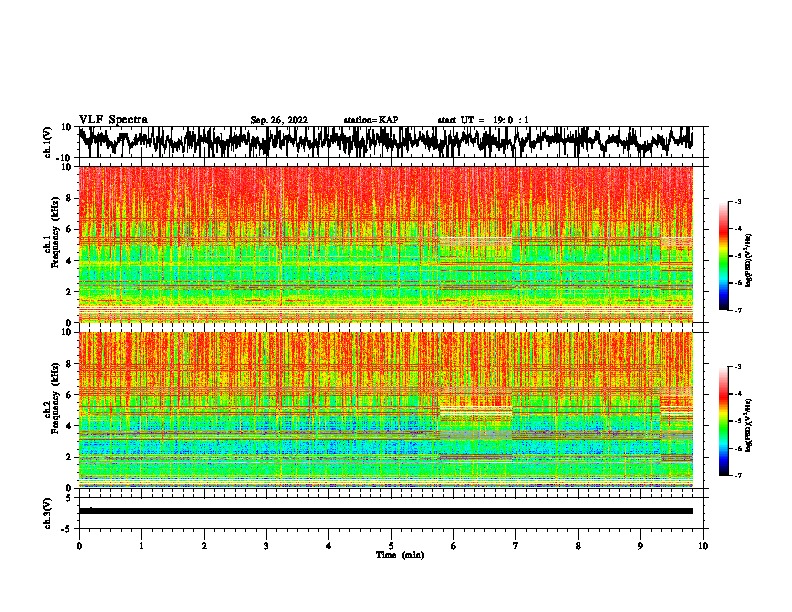
Task: Click time tick label "6" on x-axis
Action: pos(454,546)
